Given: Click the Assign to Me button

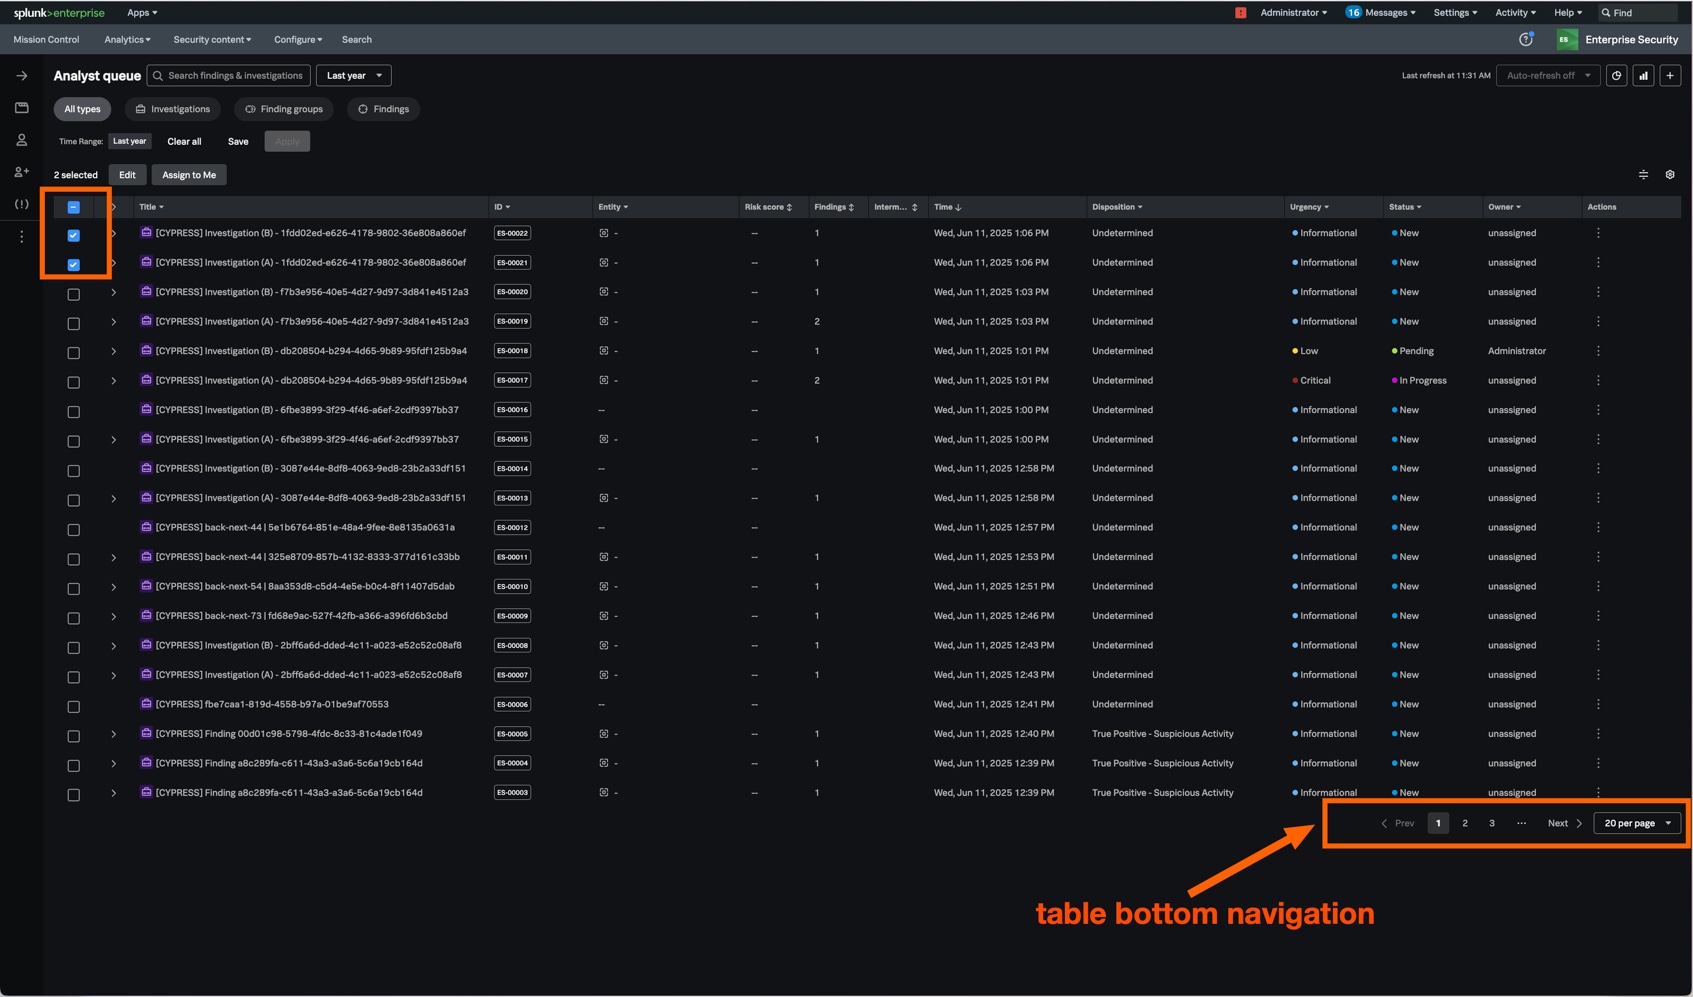Looking at the screenshot, I should pyautogui.click(x=189, y=175).
